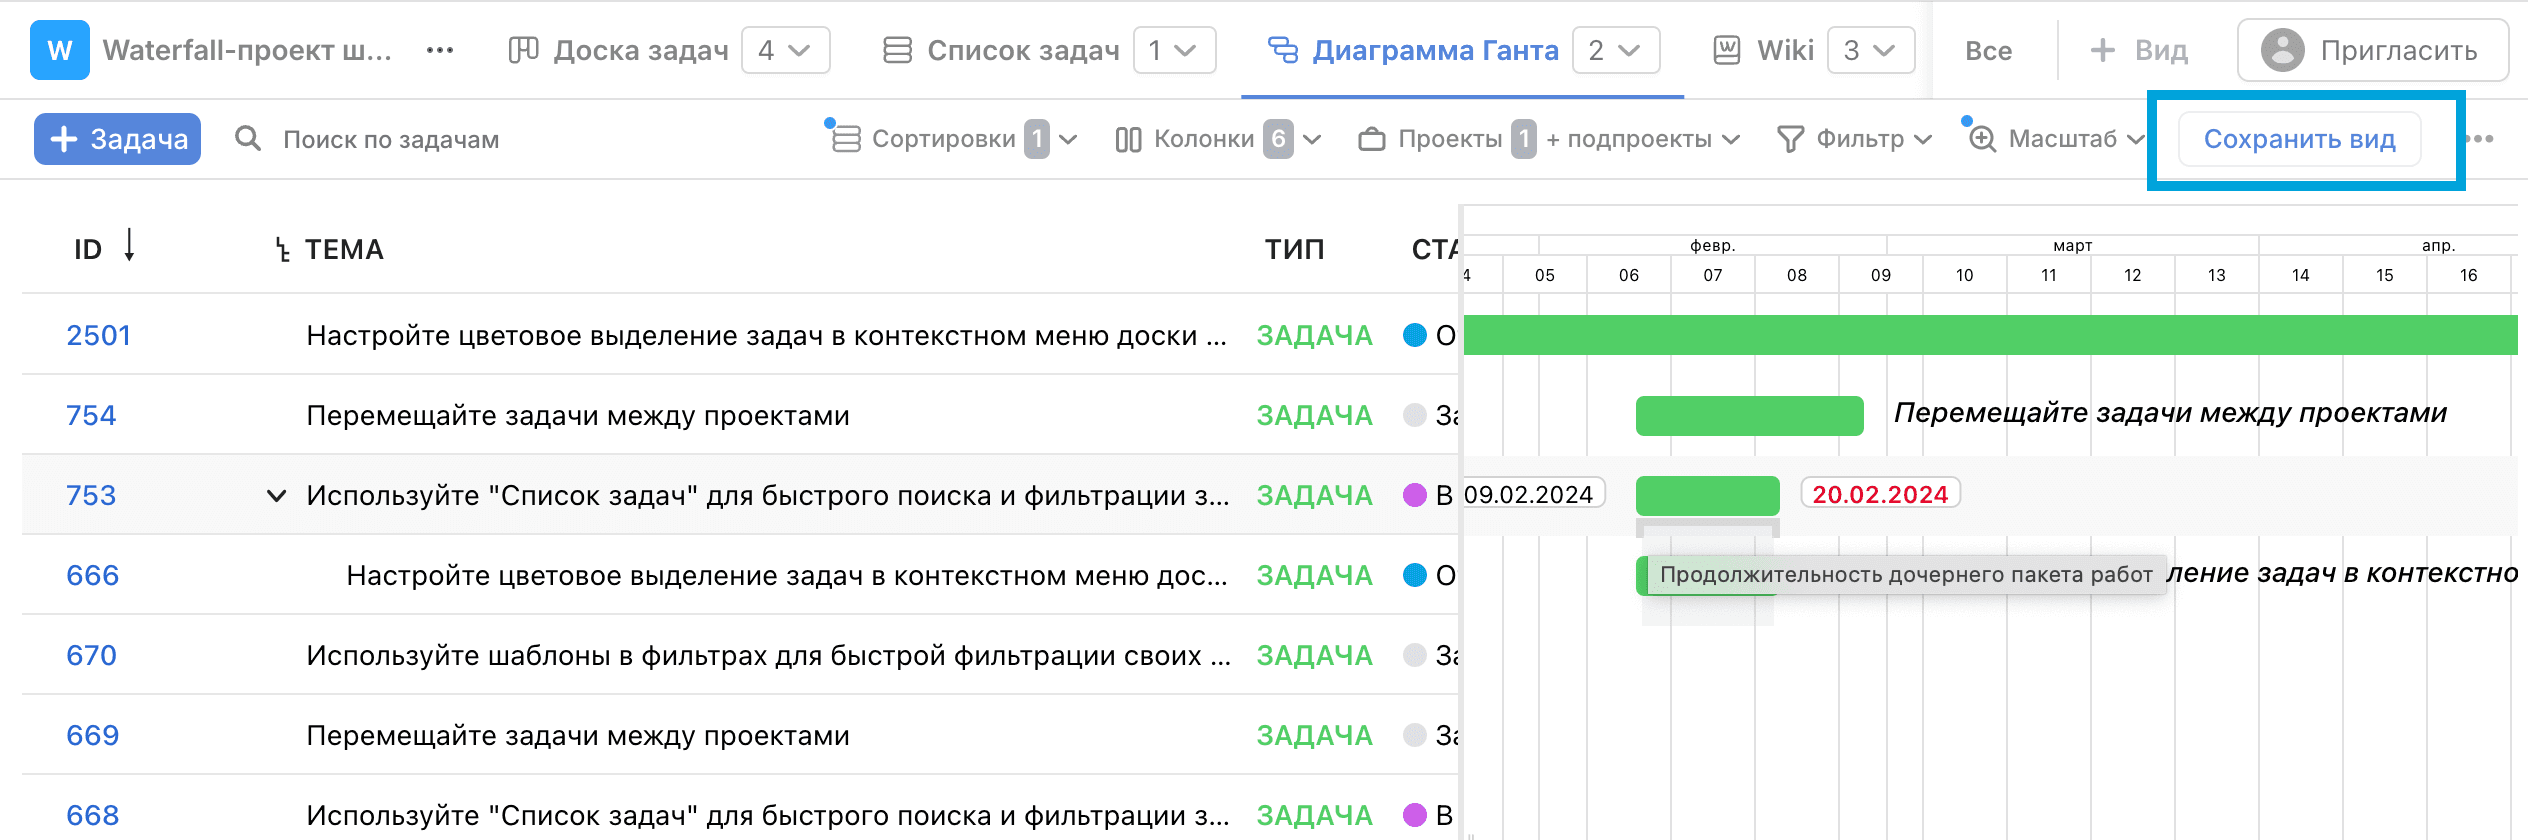Click the Сортировки list icon
2528x840 pixels.
click(846, 139)
